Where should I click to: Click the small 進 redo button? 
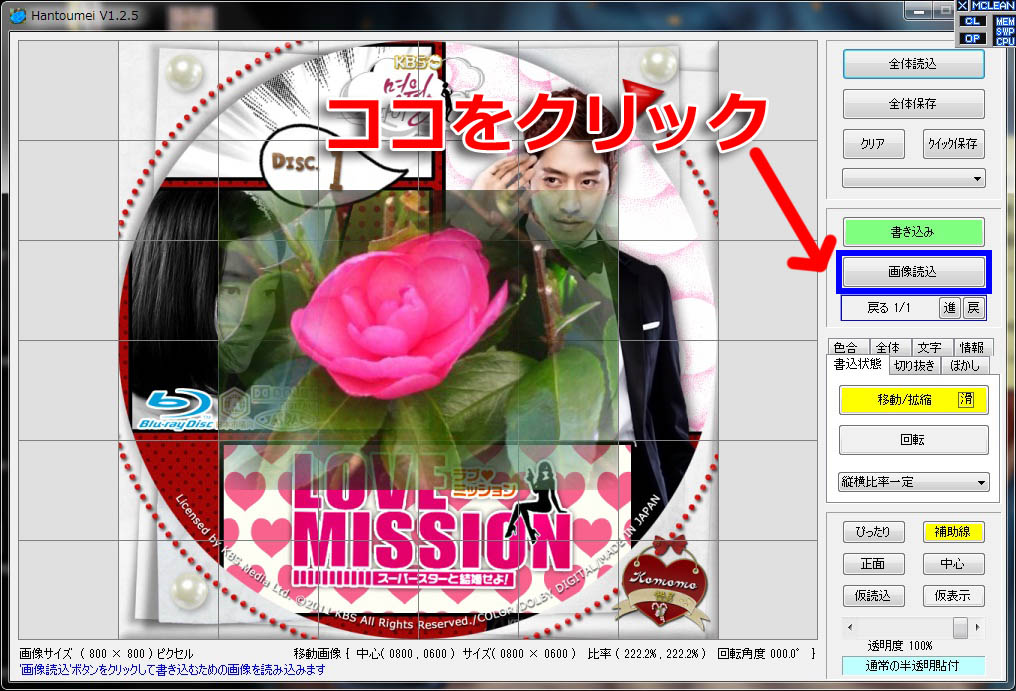(950, 308)
